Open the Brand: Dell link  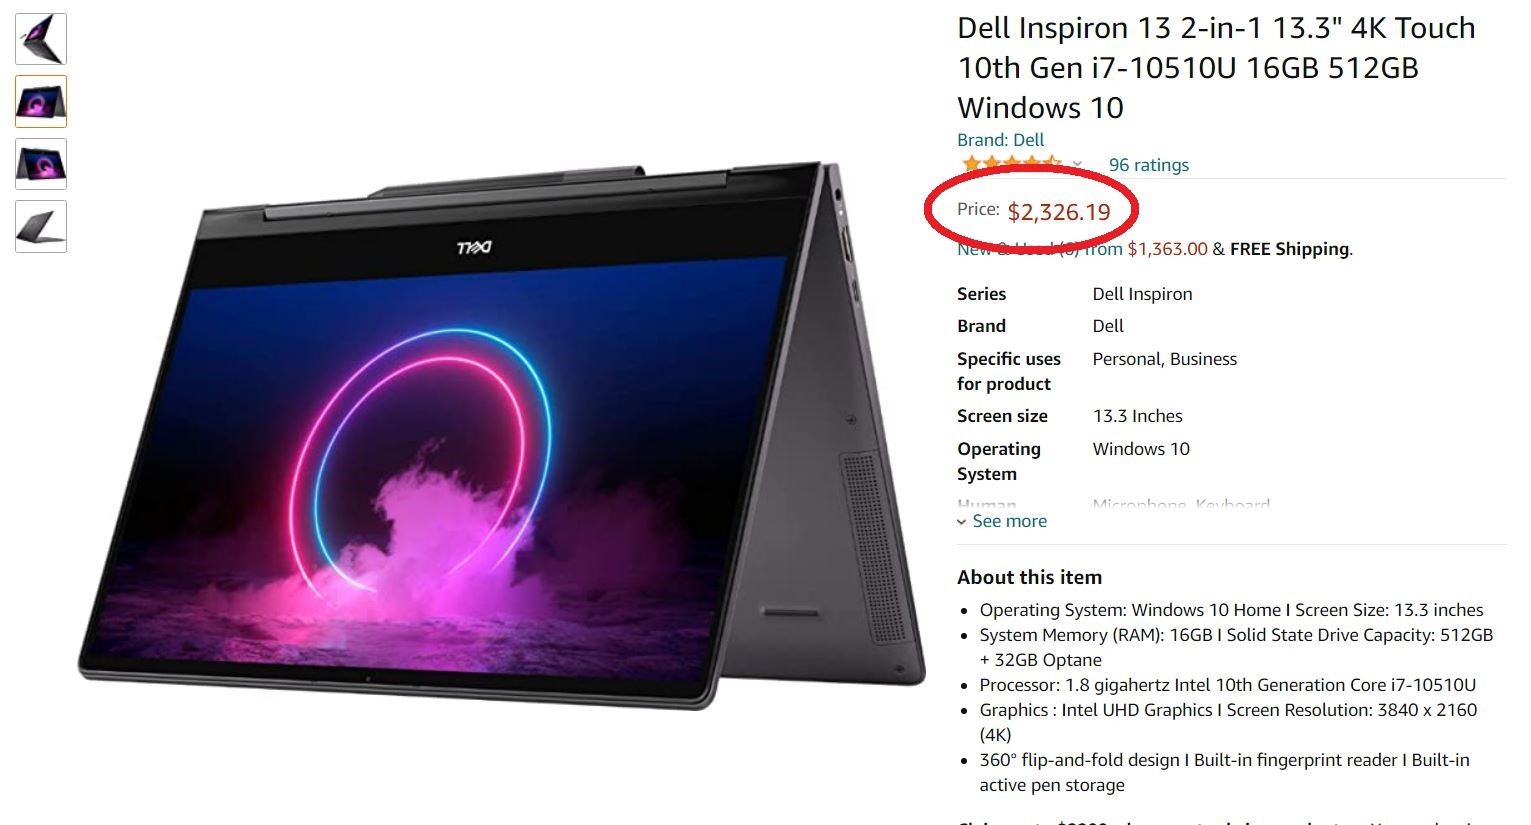click(1000, 140)
